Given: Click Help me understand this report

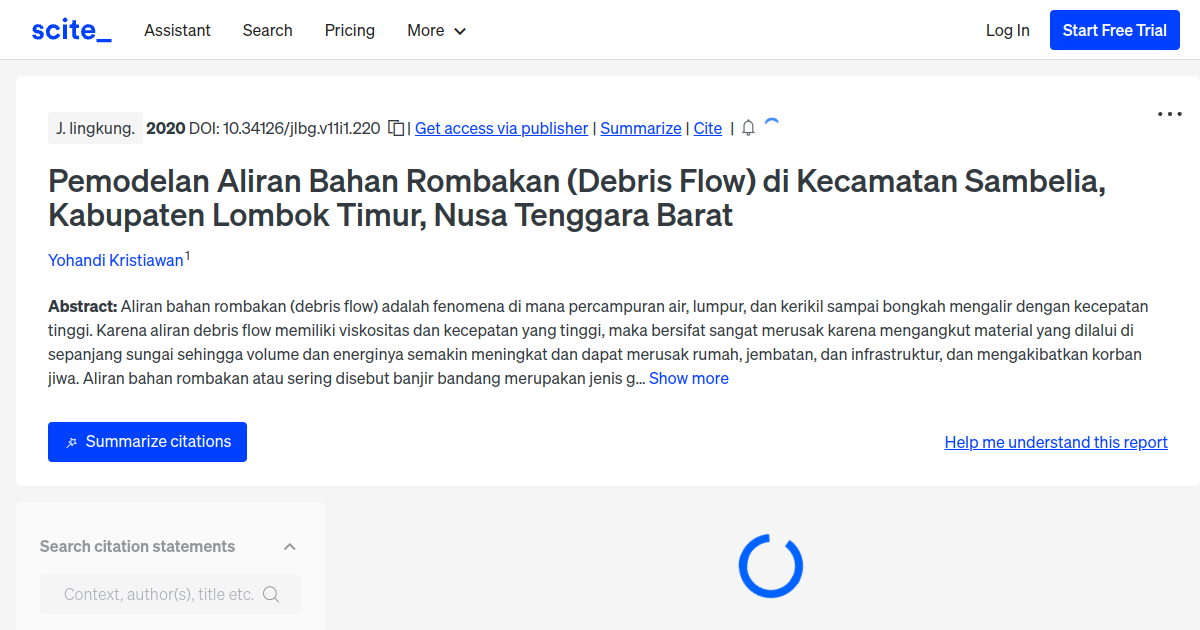Looking at the screenshot, I should (x=1056, y=442).
